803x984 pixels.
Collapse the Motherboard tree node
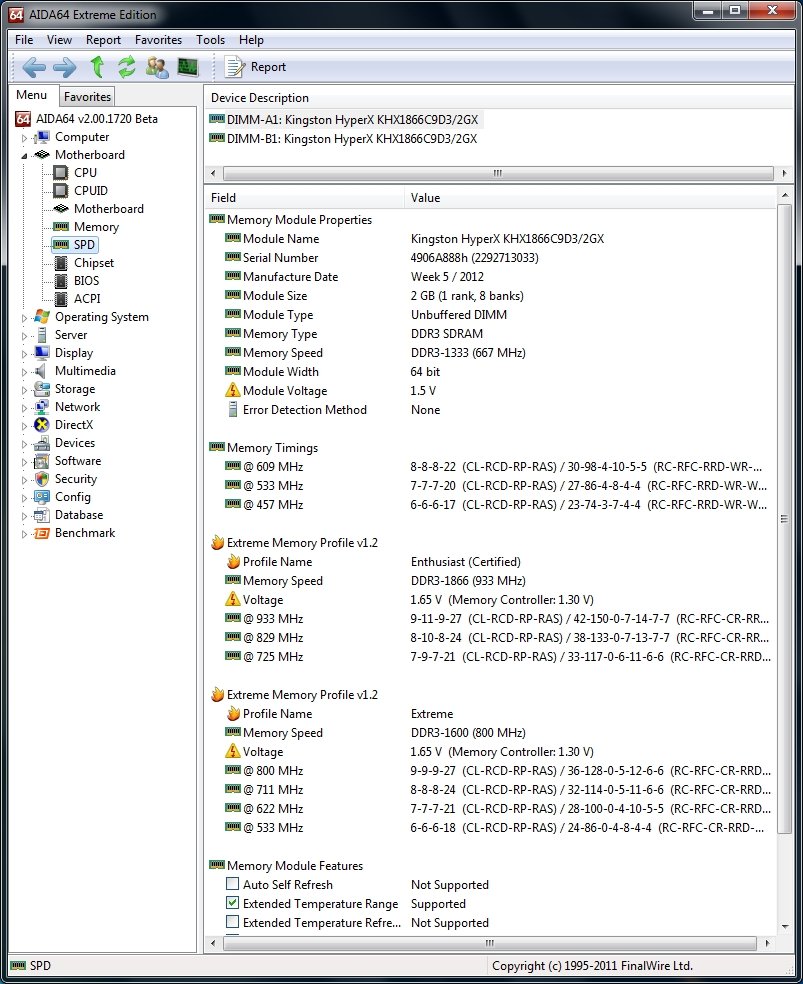pyautogui.click(x=24, y=155)
